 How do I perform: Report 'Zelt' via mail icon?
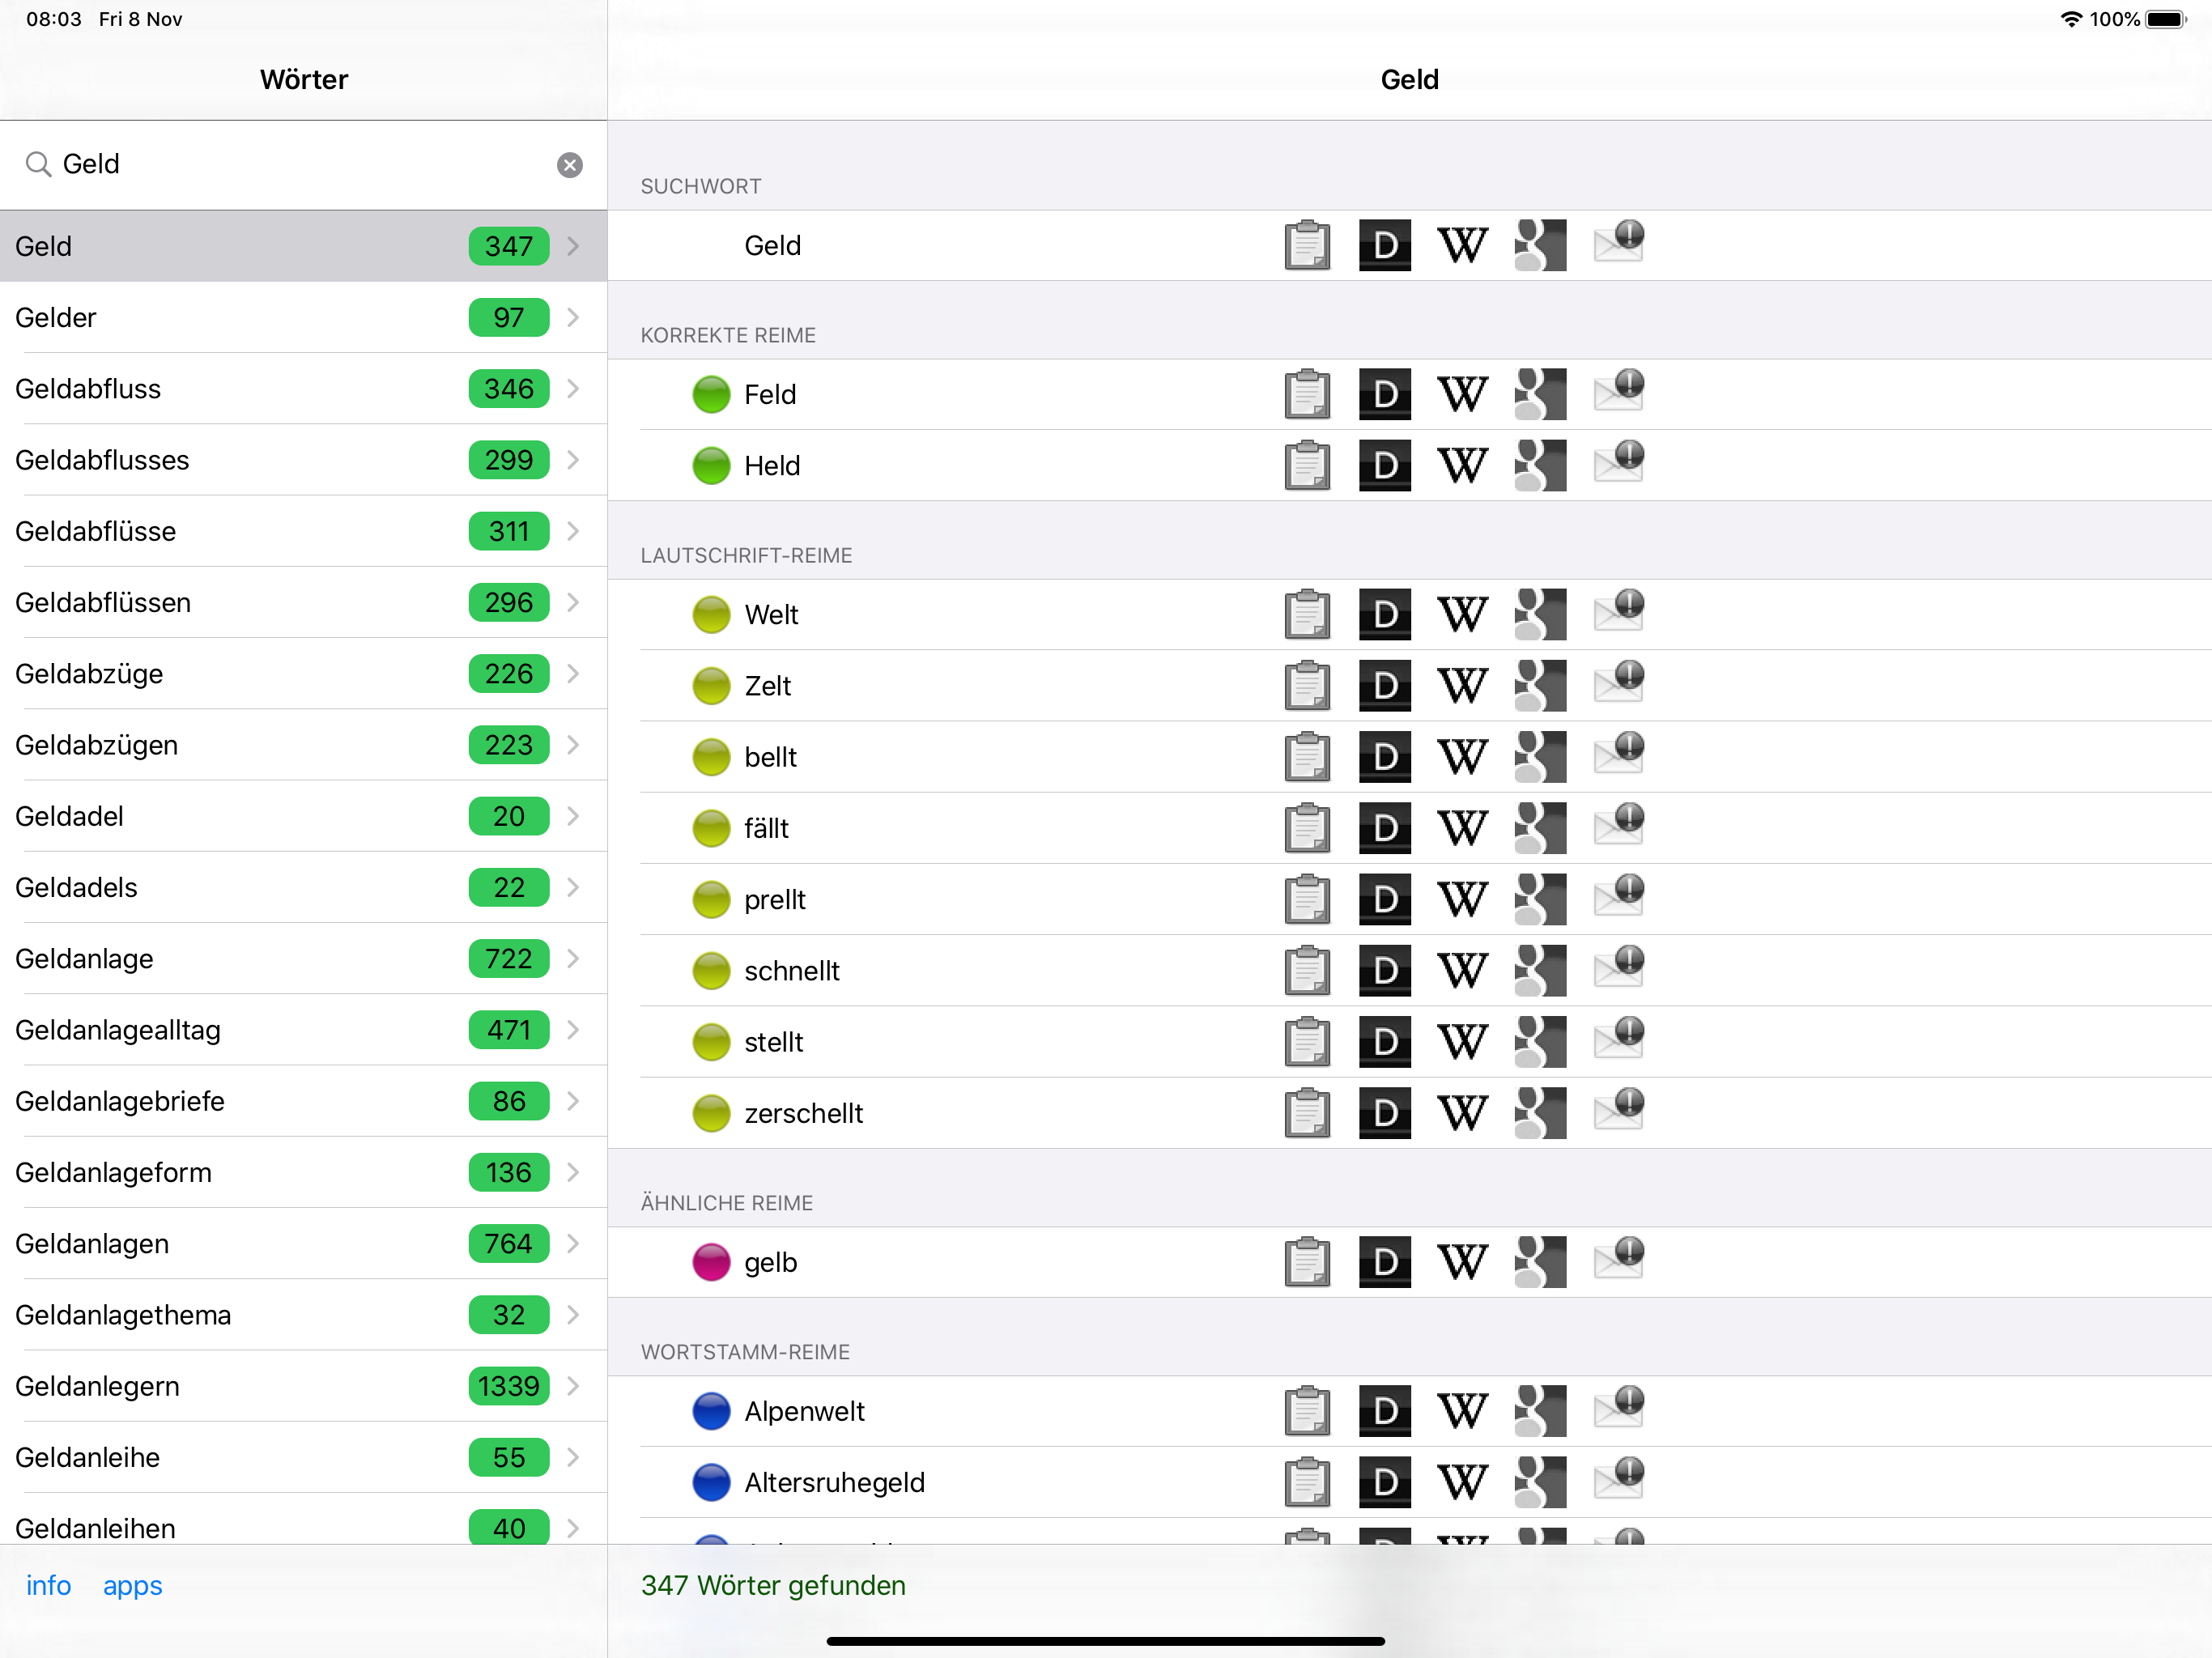[x=1619, y=685]
